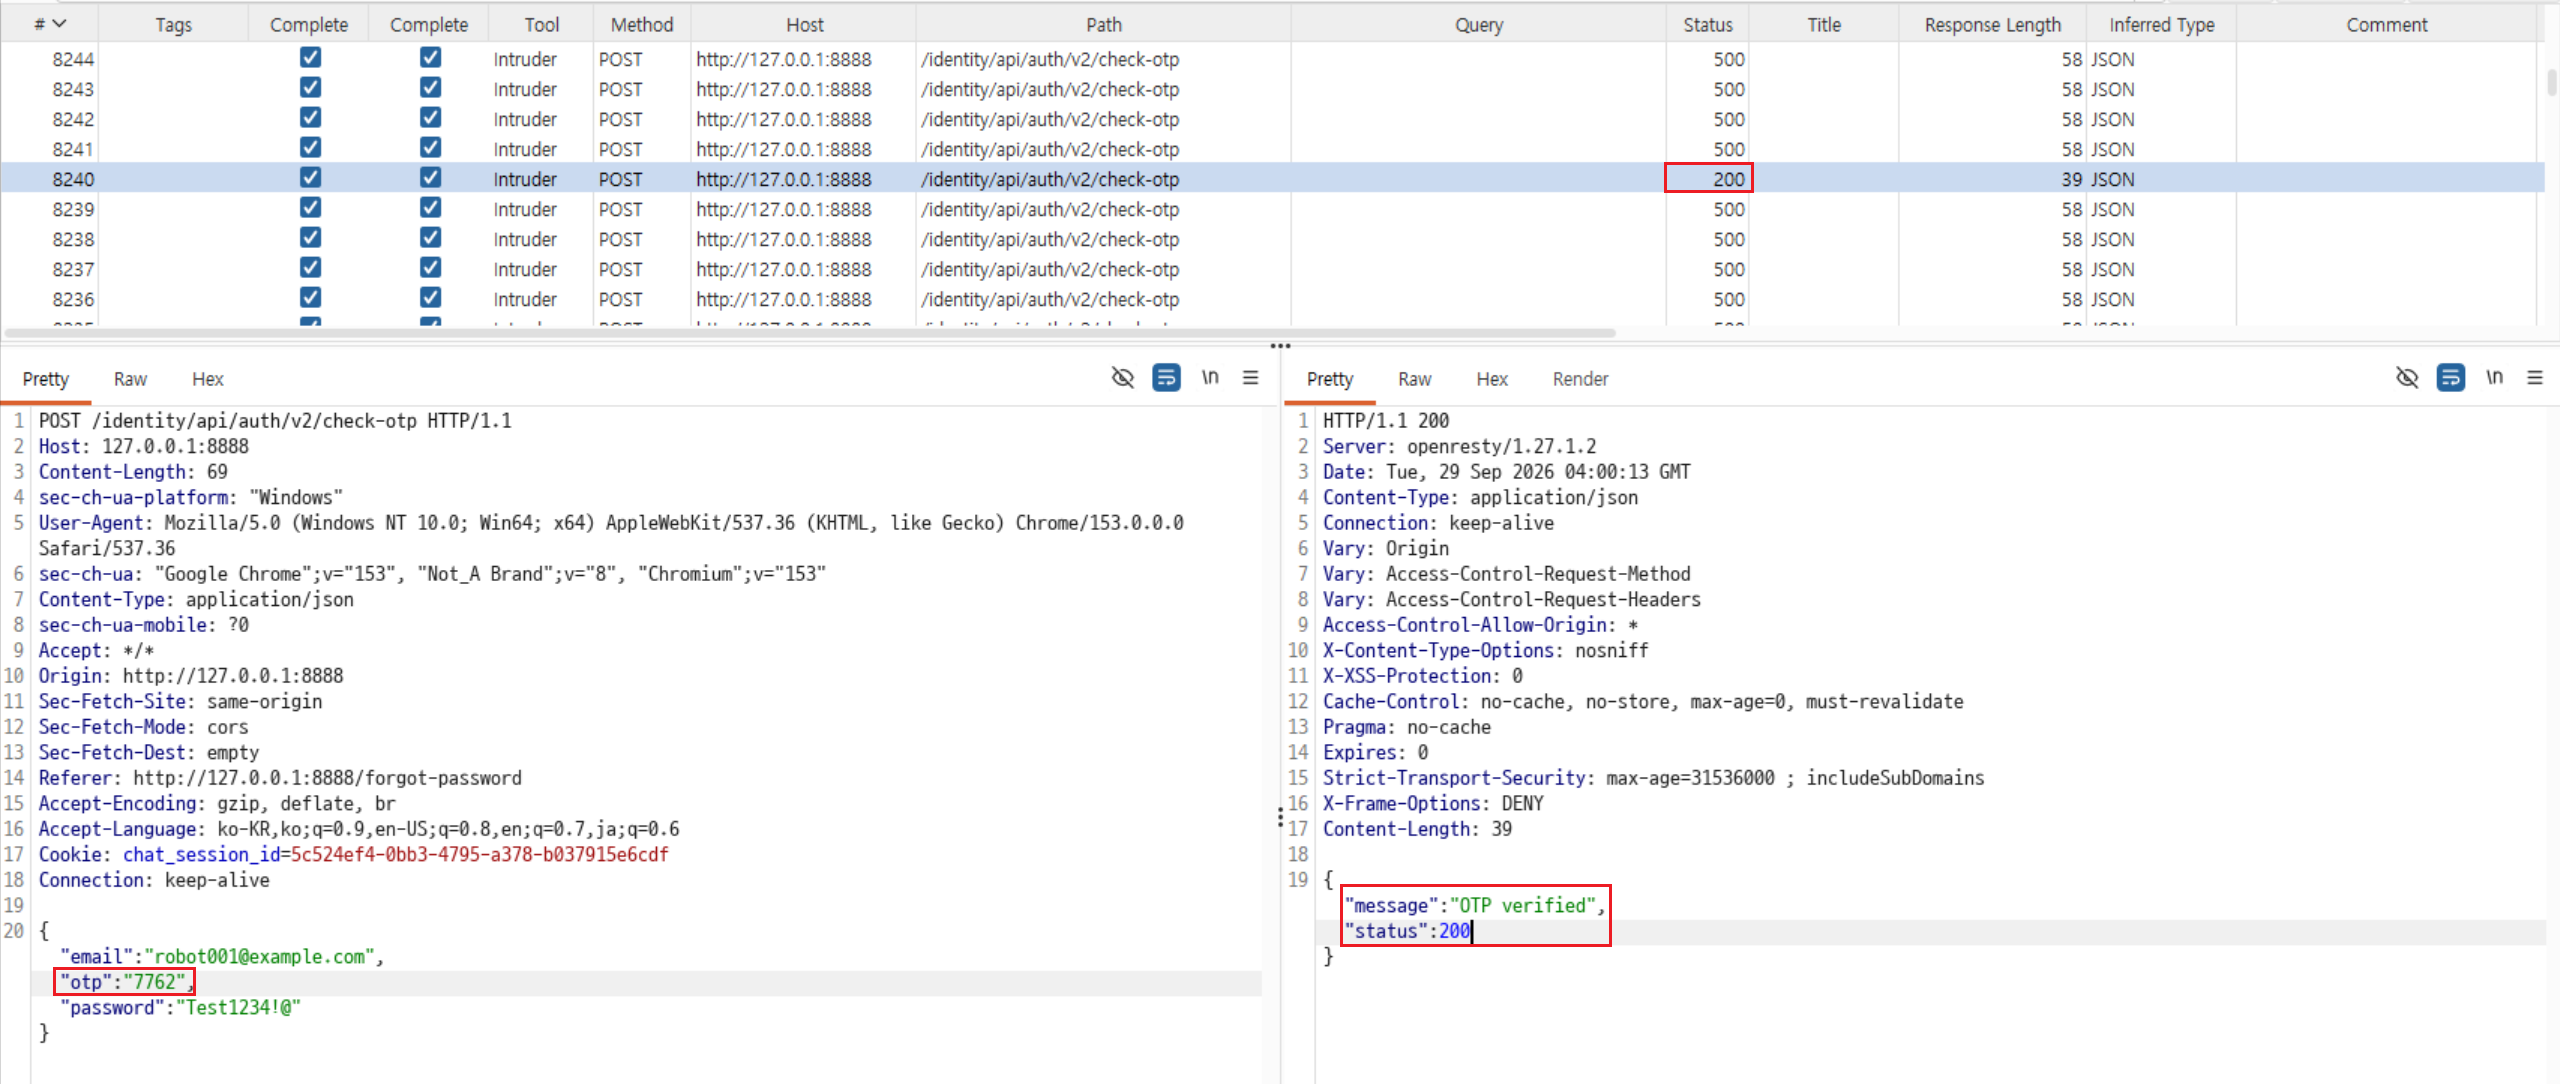This screenshot has width=2560, height=1084.
Task: Toggle word wrap icon in request panel
Action: click(1166, 378)
